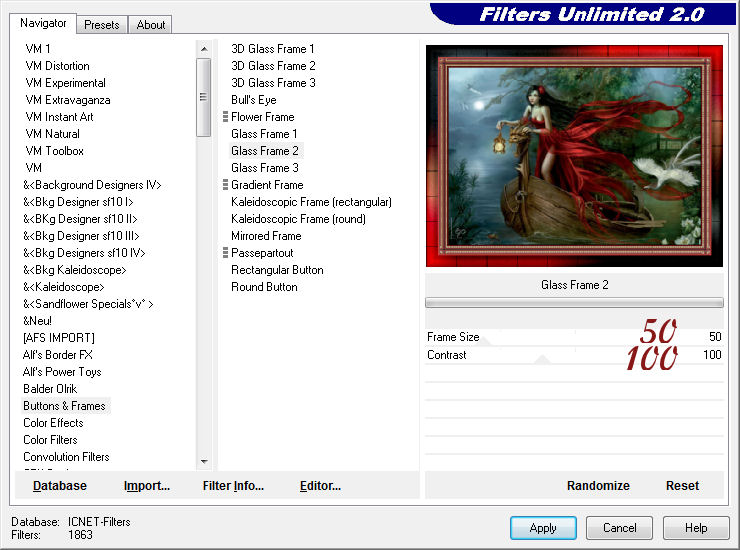
Task: Select the &<Kaleidoscope> category
Action: click(63, 287)
